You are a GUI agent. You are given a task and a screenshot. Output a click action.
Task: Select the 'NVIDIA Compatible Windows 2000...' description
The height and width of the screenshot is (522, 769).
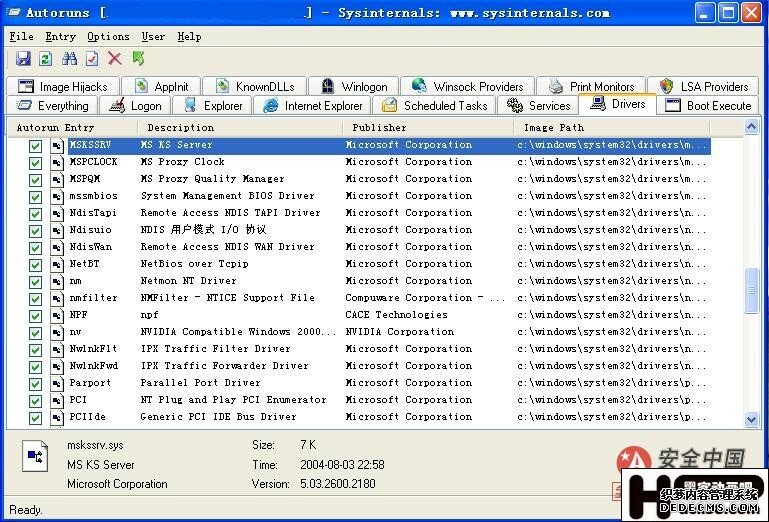pyautogui.click(x=237, y=332)
